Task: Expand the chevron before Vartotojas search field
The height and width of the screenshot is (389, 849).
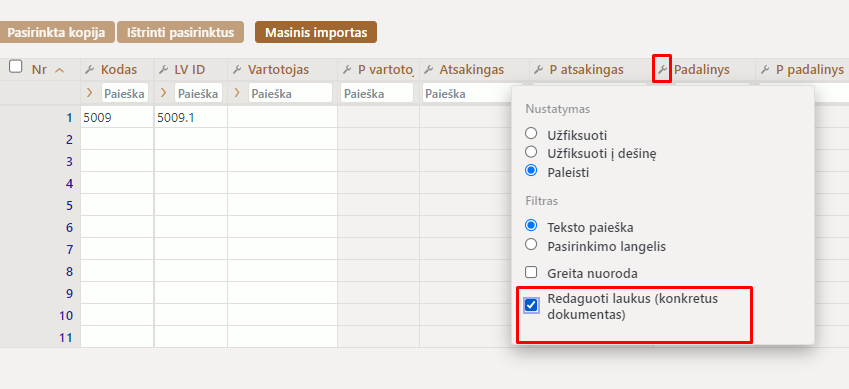Action: coord(237,93)
